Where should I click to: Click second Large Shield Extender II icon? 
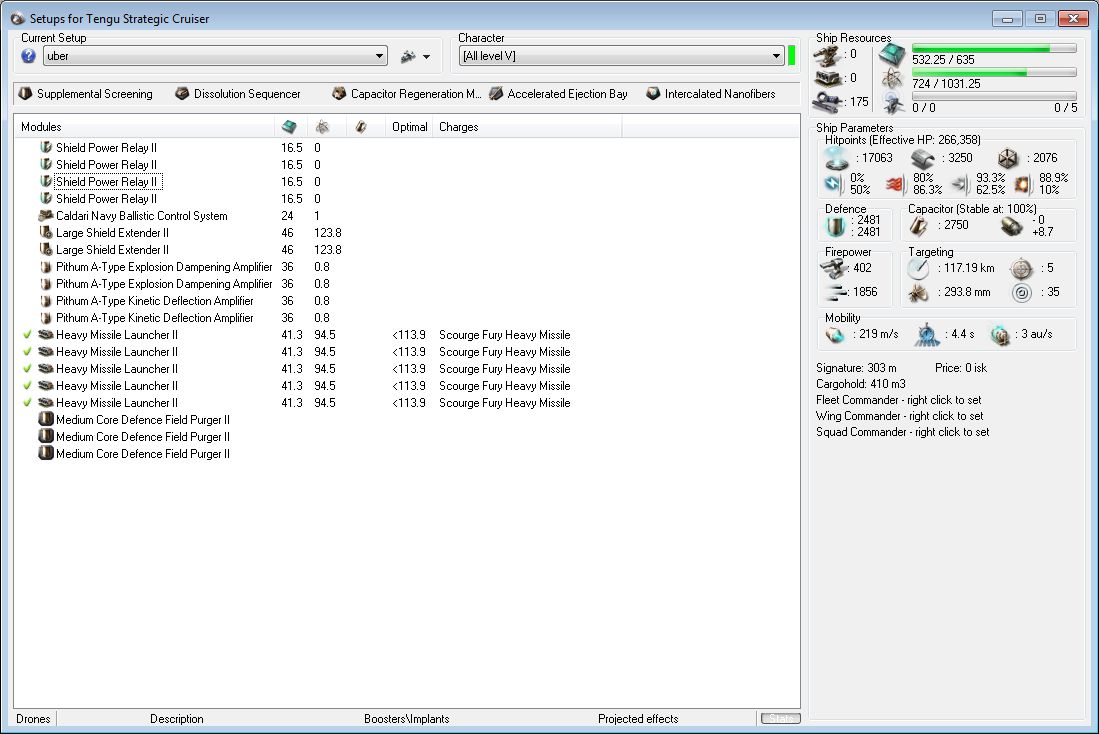(x=46, y=250)
